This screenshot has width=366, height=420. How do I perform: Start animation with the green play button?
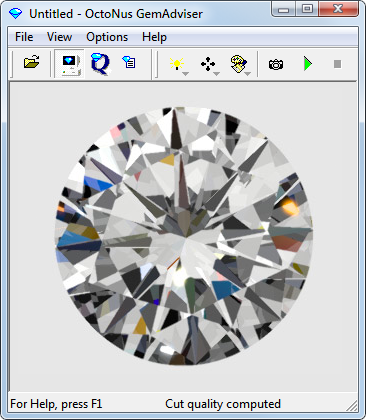pos(308,64)
